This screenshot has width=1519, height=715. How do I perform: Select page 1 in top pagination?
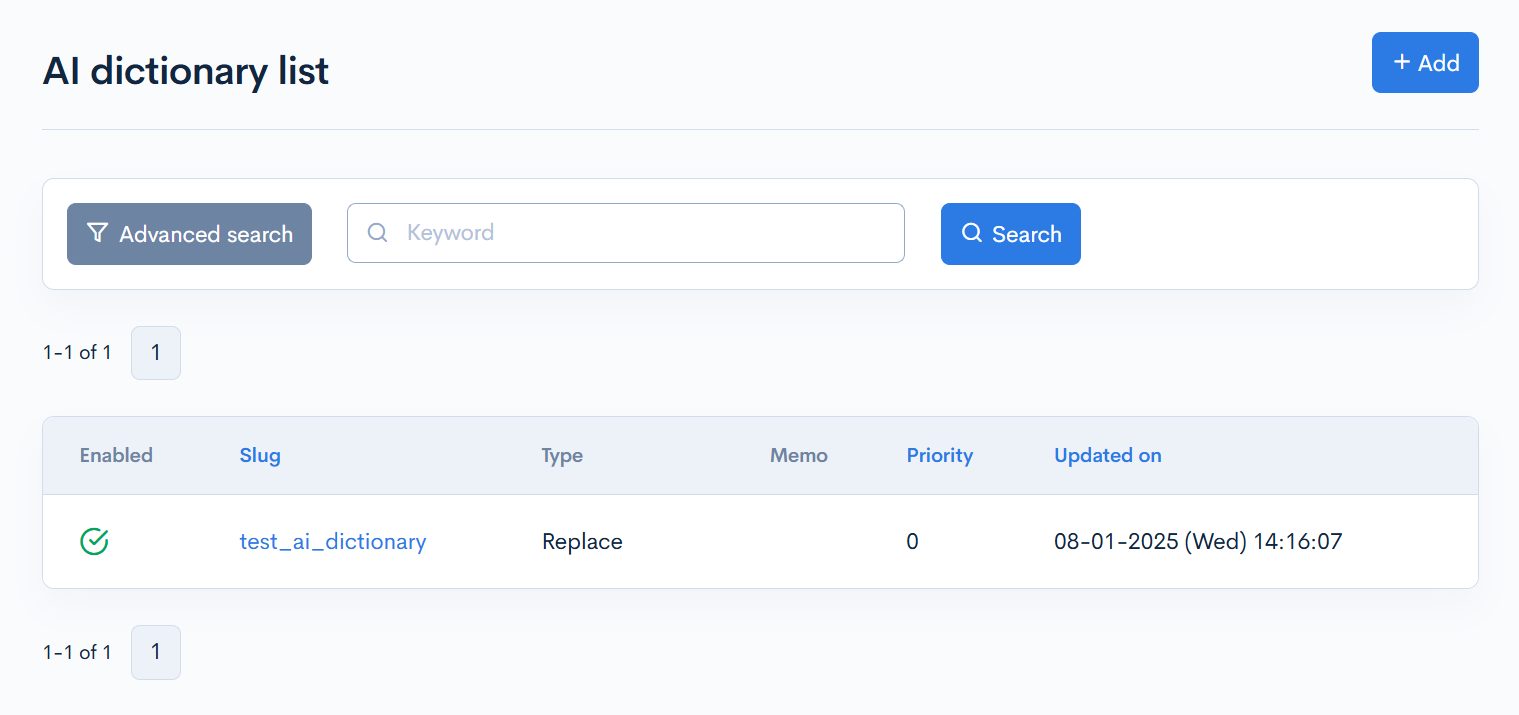(x=156, y=353)
